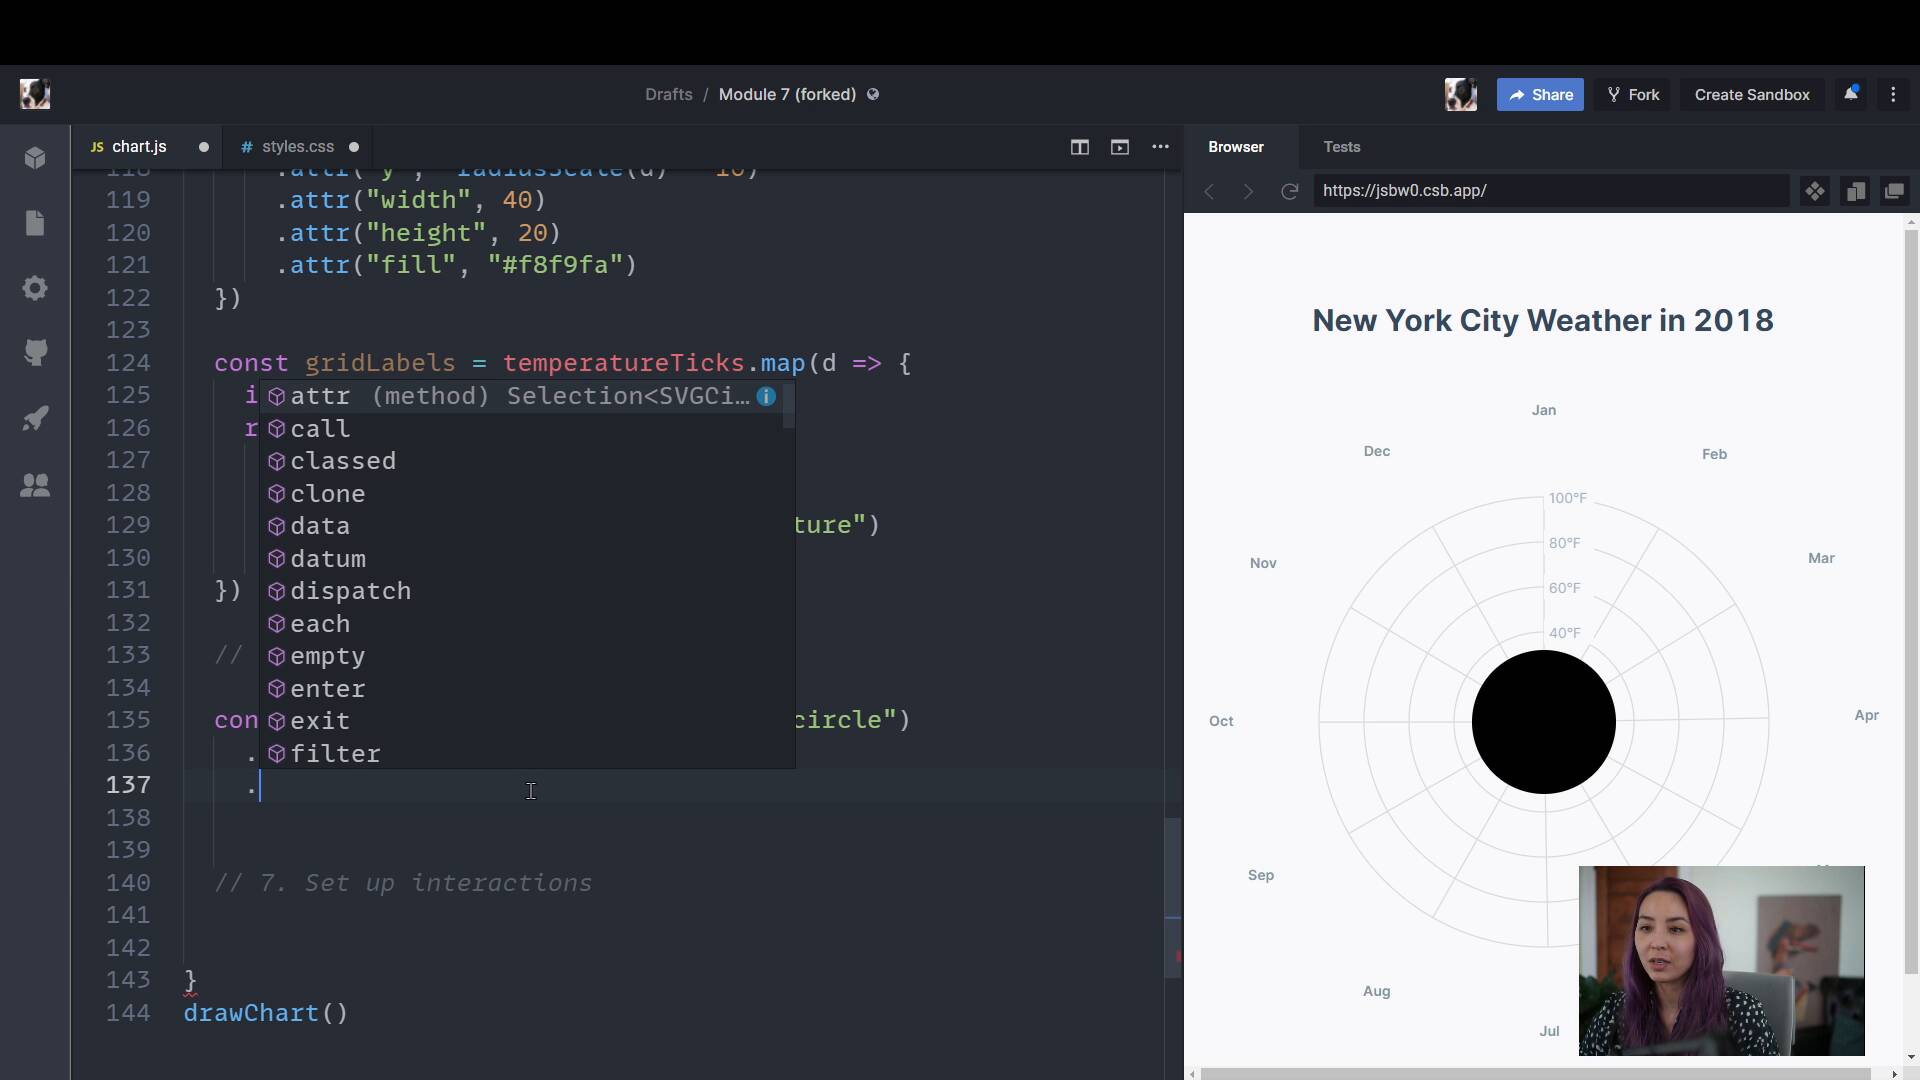
Task: Switch to the Tests tab
Action: coord(1341,147)
